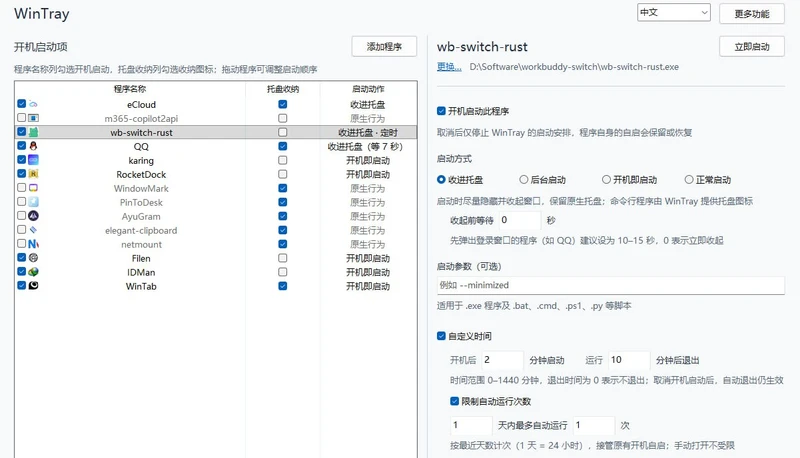
Task: Click the 运行 minutes exit input
Action: pyautogui.click(x=629, y=360)
